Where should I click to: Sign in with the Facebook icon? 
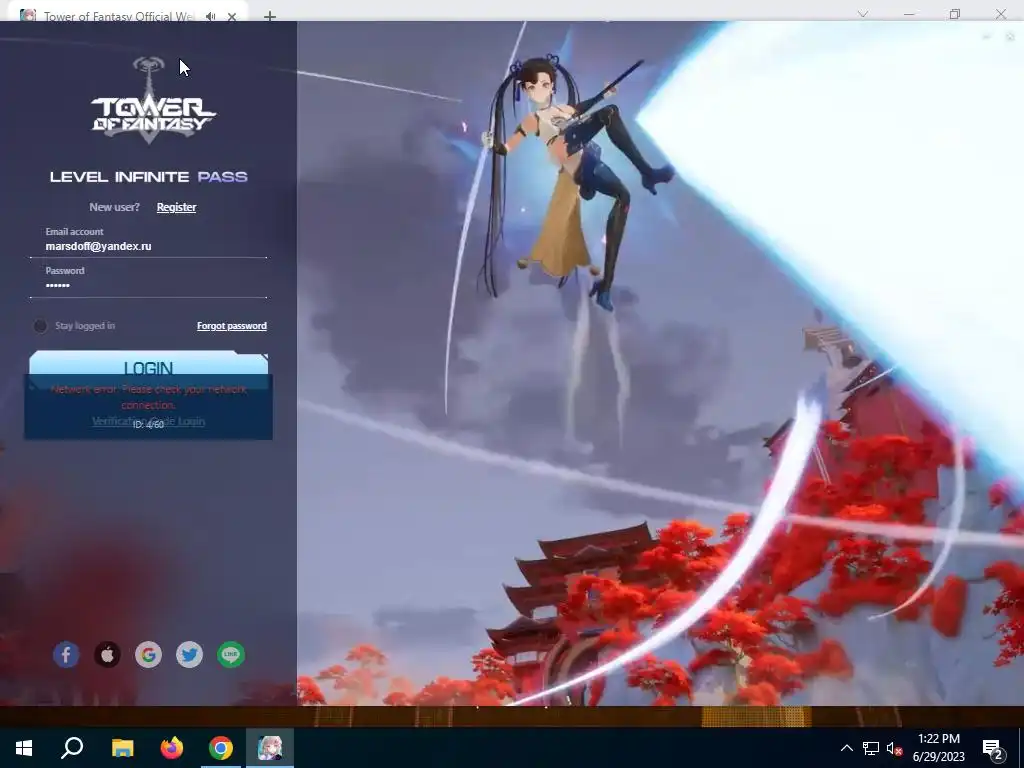click(x=66, y=654)
